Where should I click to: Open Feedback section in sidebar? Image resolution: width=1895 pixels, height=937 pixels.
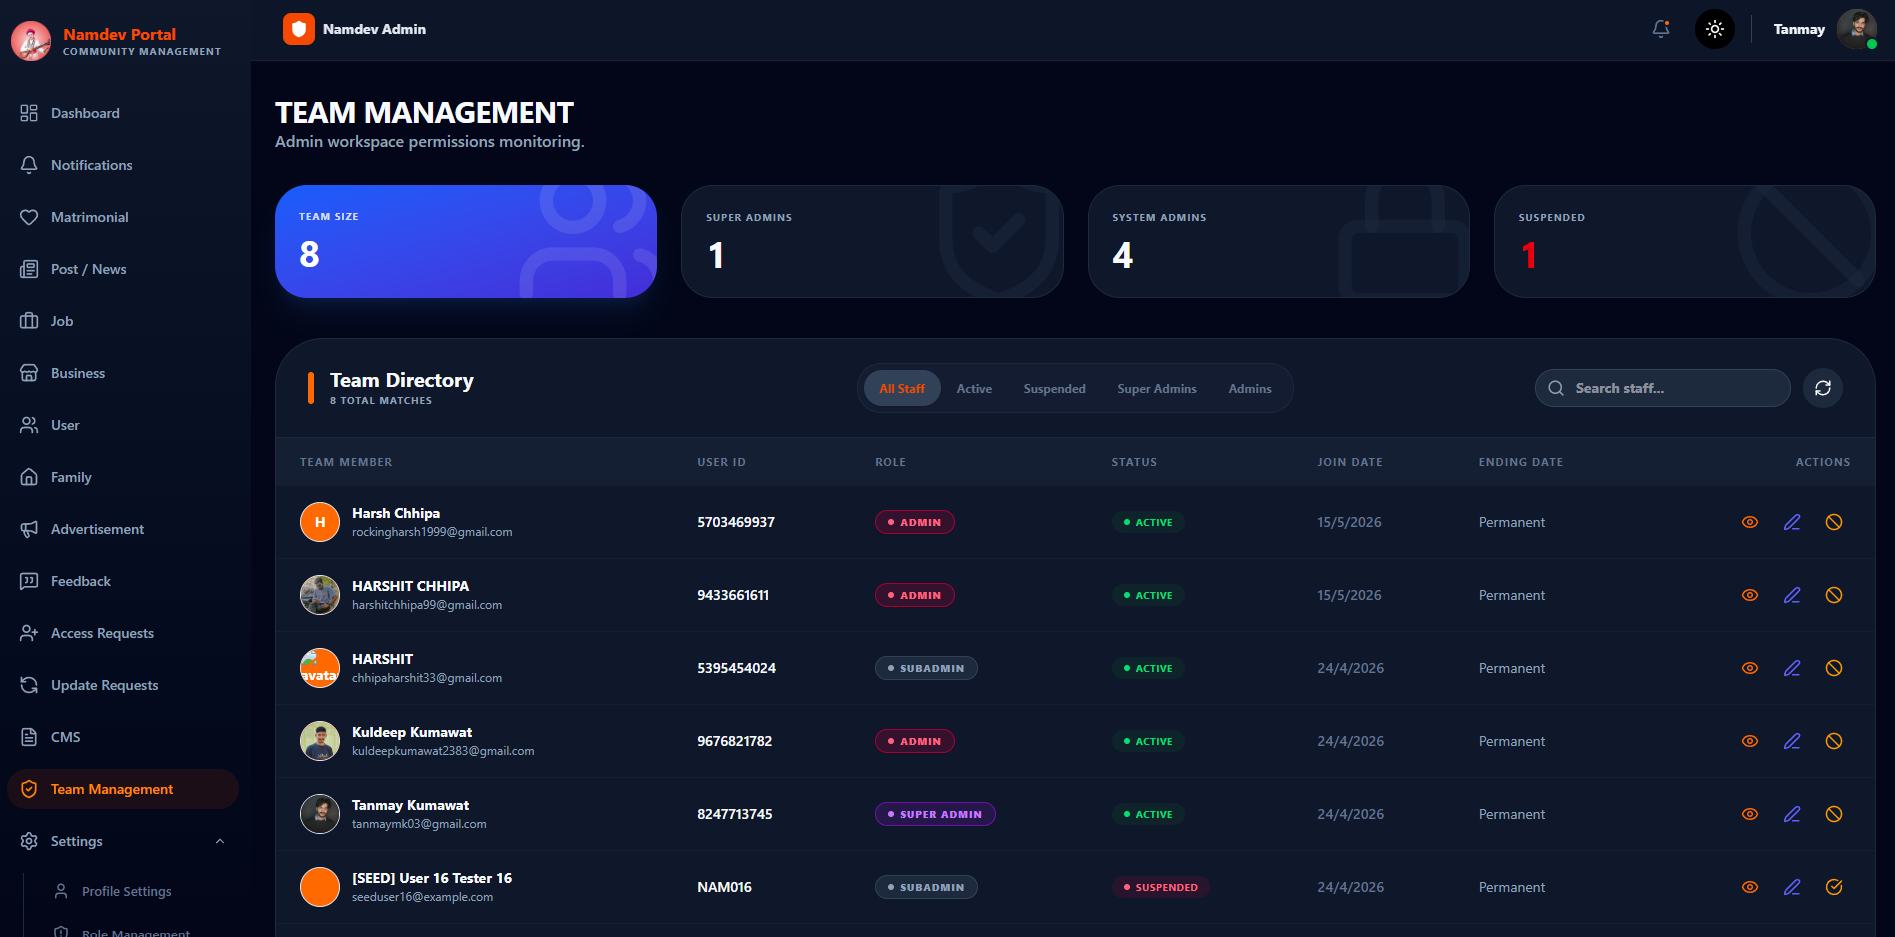[x=123, y=581]
